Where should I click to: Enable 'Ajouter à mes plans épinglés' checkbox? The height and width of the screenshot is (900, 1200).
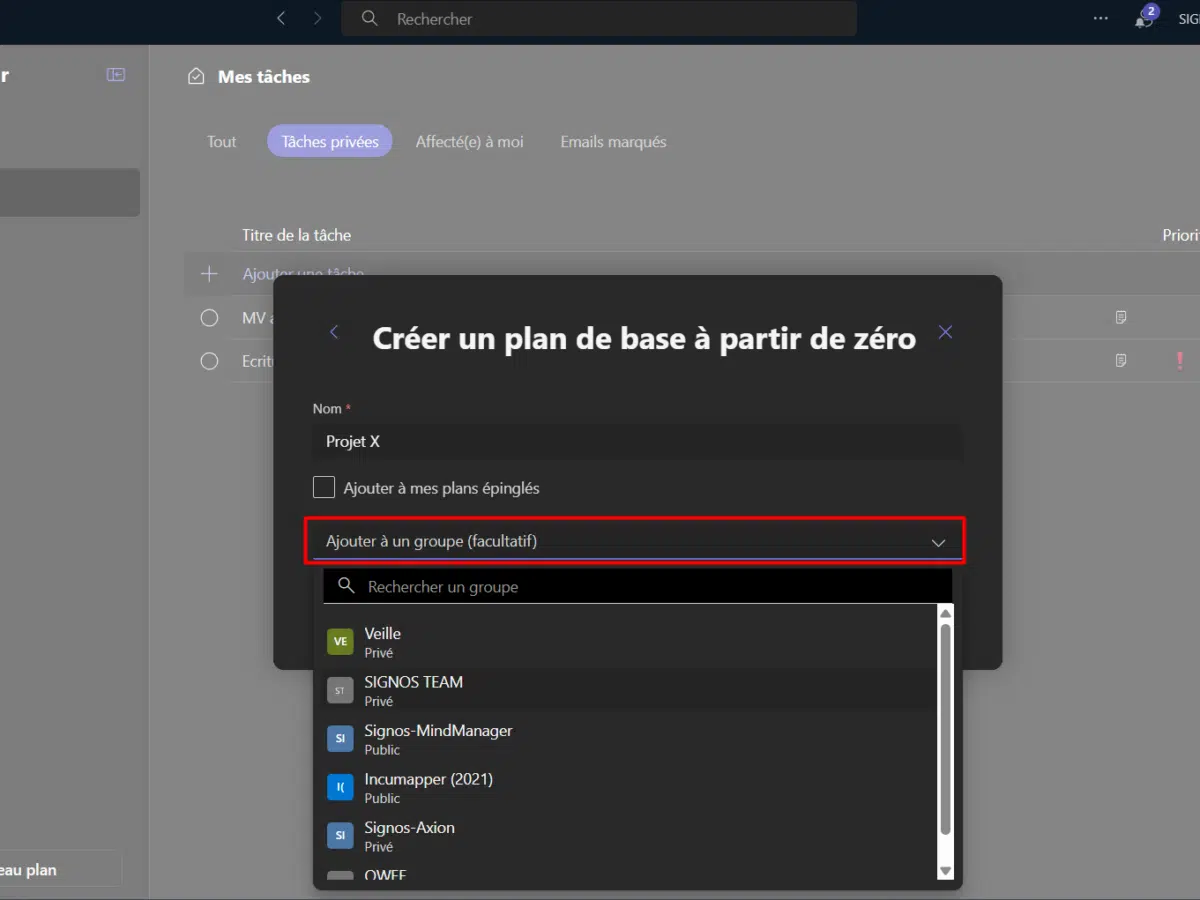click(324, 487)
